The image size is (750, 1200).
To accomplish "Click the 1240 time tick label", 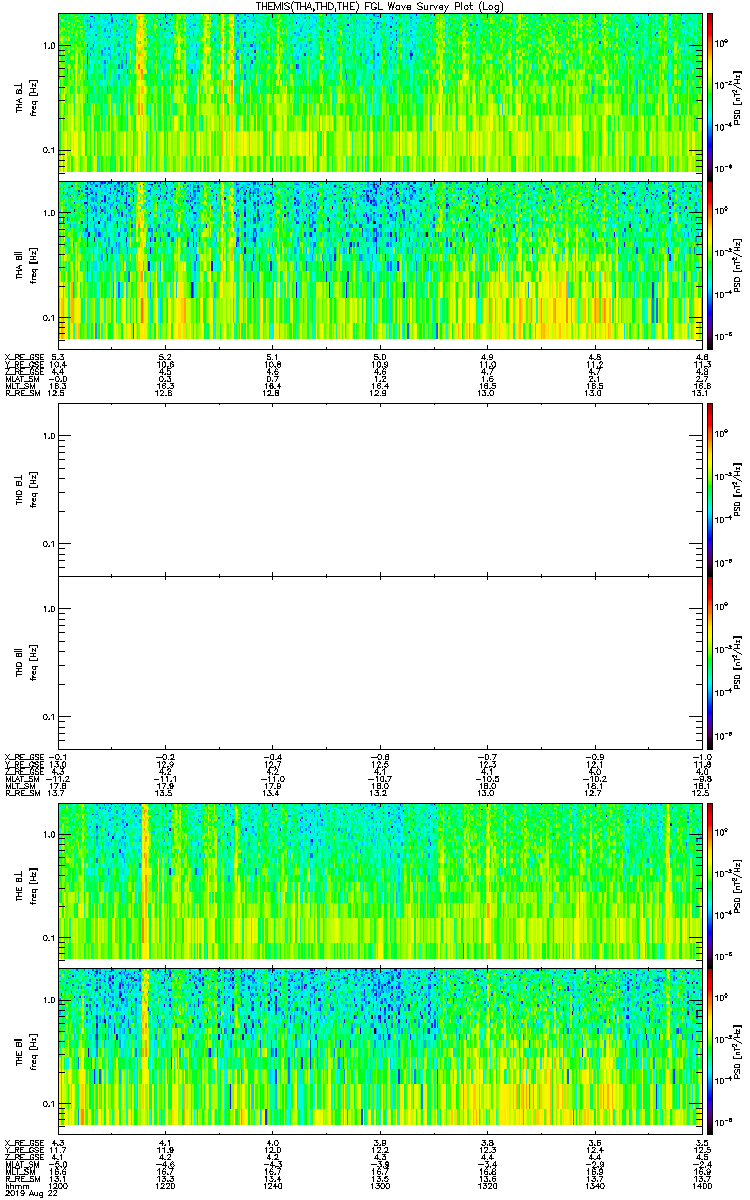I will click(x=272, y=1184).
